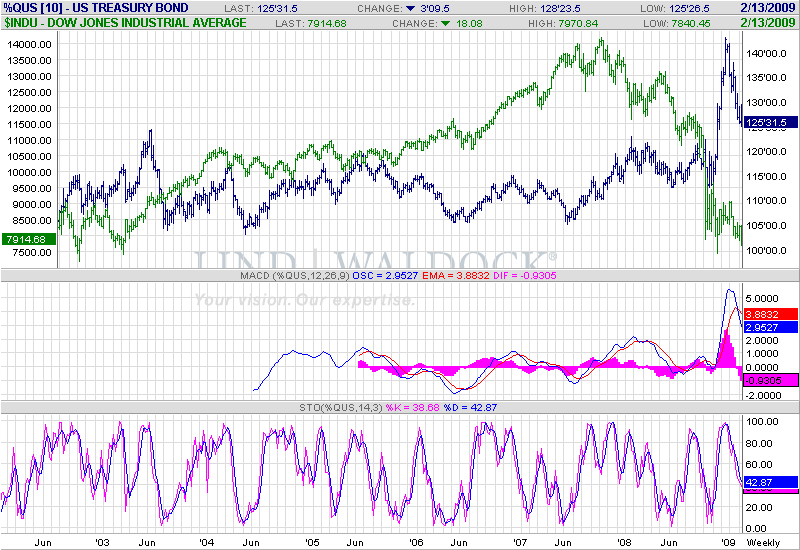
Task: Click the CHANGE 18.08 value in Dow row
Action: pos(469,23)
